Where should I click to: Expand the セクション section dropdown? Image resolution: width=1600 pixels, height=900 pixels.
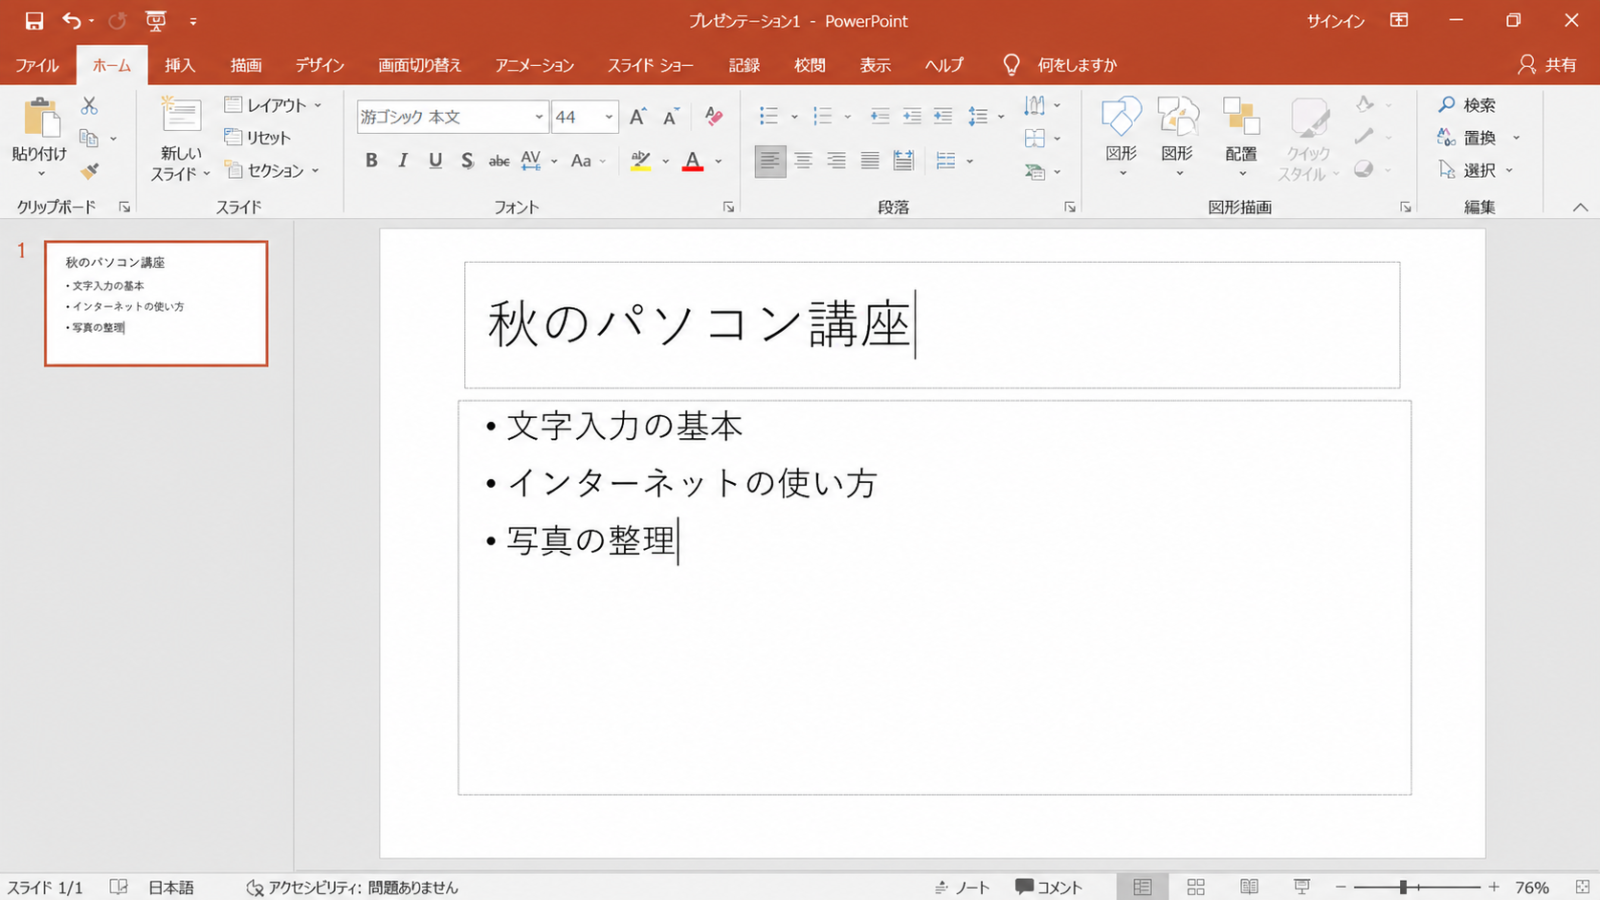tap(315, 171)
